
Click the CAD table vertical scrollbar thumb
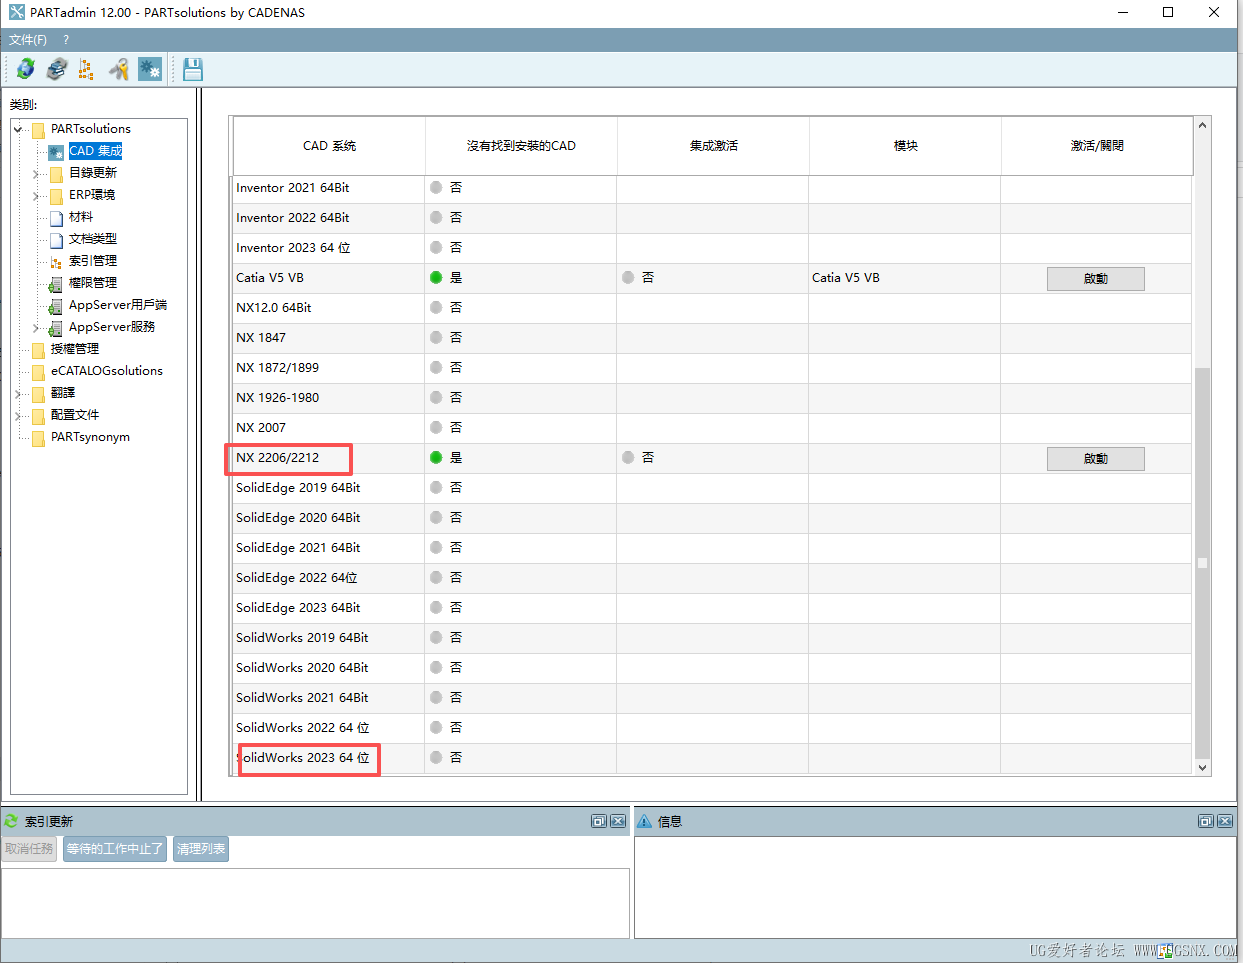click(x=1202, y=562)
